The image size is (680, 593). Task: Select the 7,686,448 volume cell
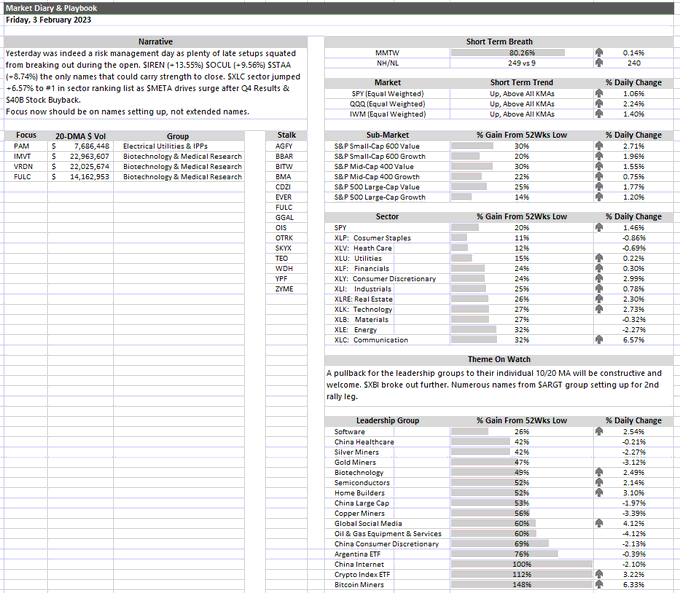81,146
